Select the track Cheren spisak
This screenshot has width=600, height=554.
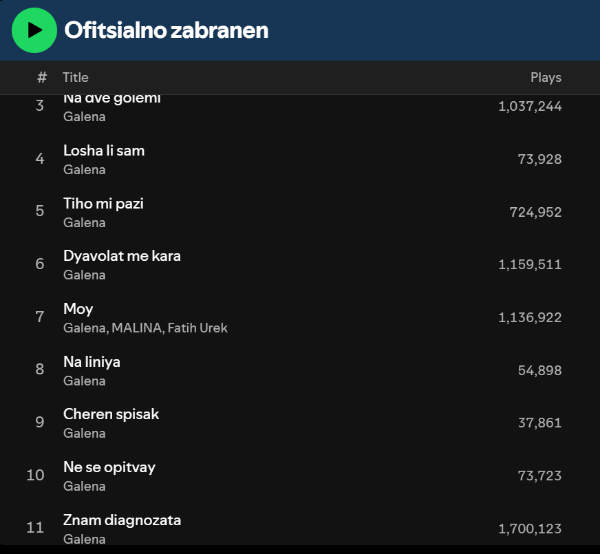(111, 414)
